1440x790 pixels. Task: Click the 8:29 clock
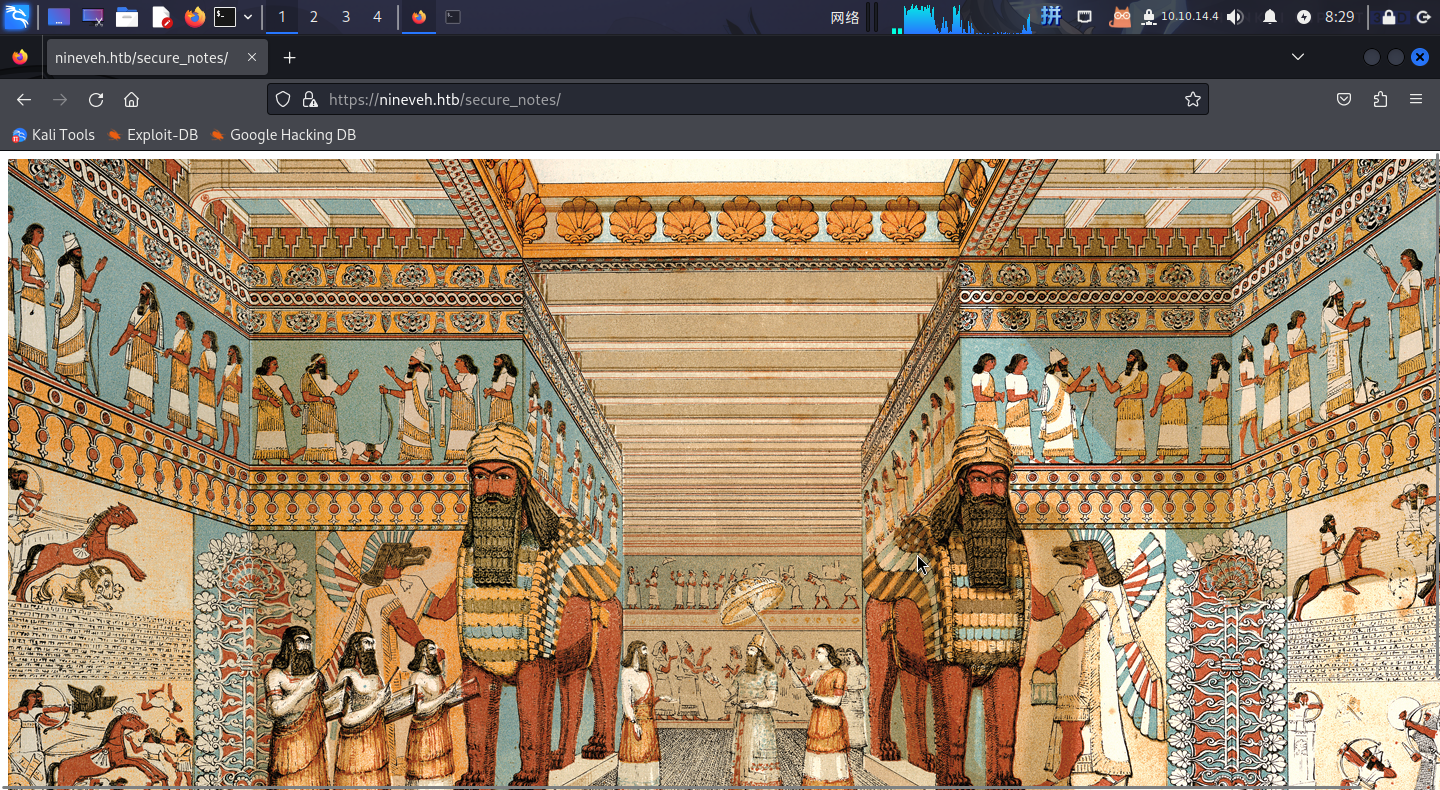tap(1340, 17)
